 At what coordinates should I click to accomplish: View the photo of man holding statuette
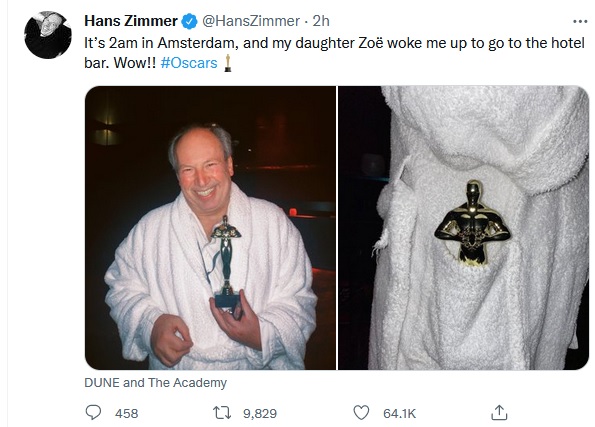click(x=210, y=228)
